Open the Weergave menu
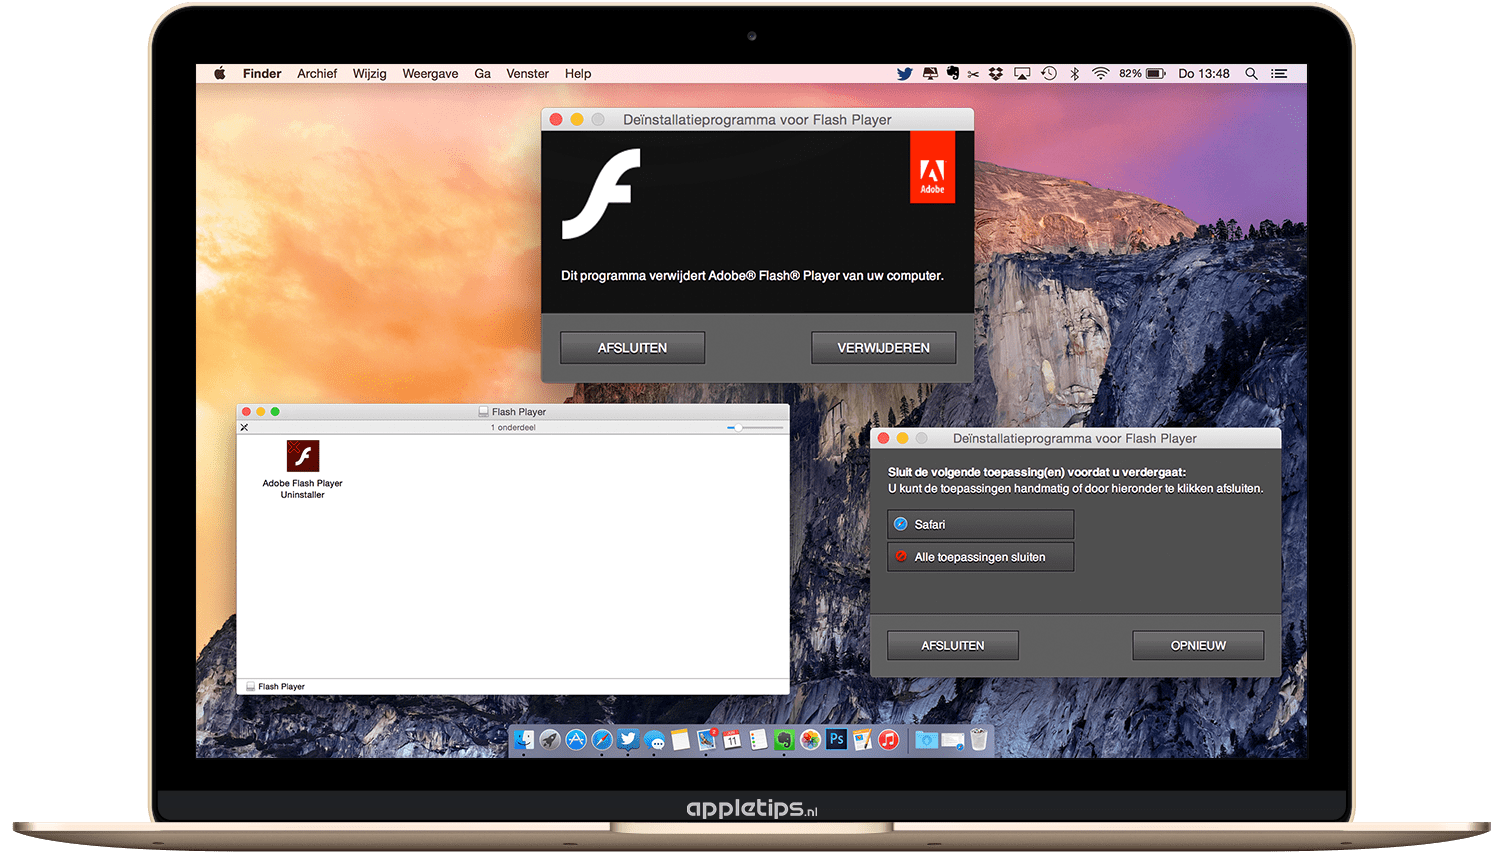This screenshot has height=855, width=1500. pyautogui.click(x=430, y=73)
